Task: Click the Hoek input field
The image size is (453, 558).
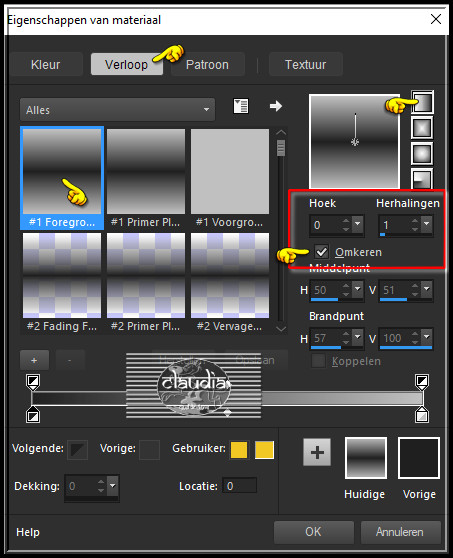Action: (325, 225)
